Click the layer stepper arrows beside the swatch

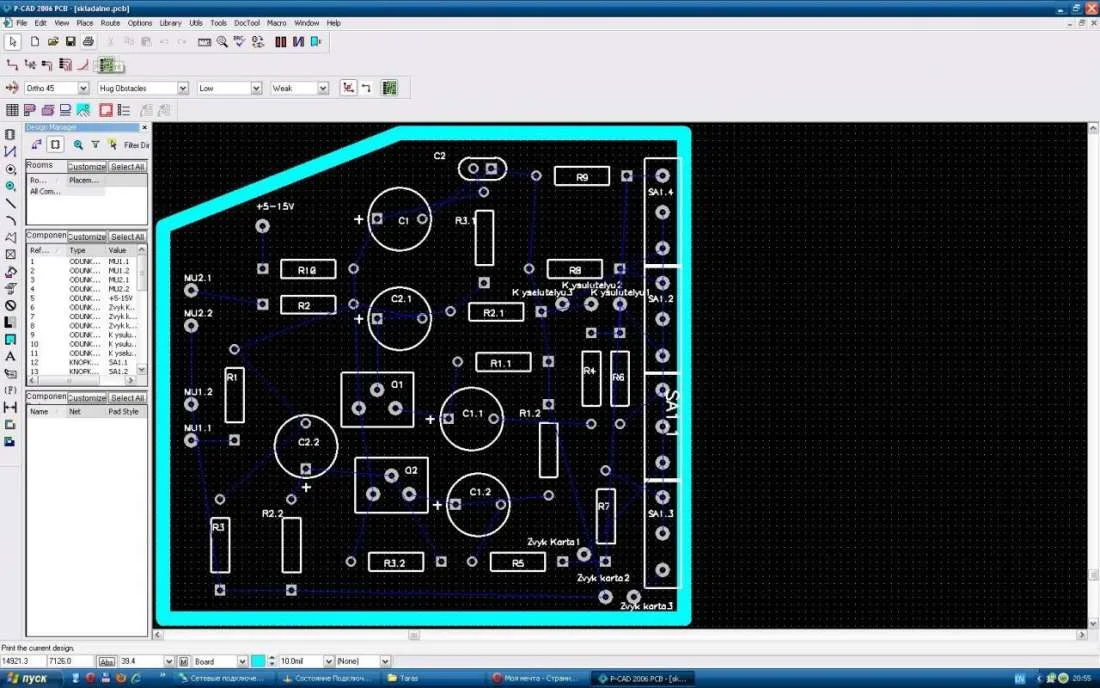click(x=271, y=661)
